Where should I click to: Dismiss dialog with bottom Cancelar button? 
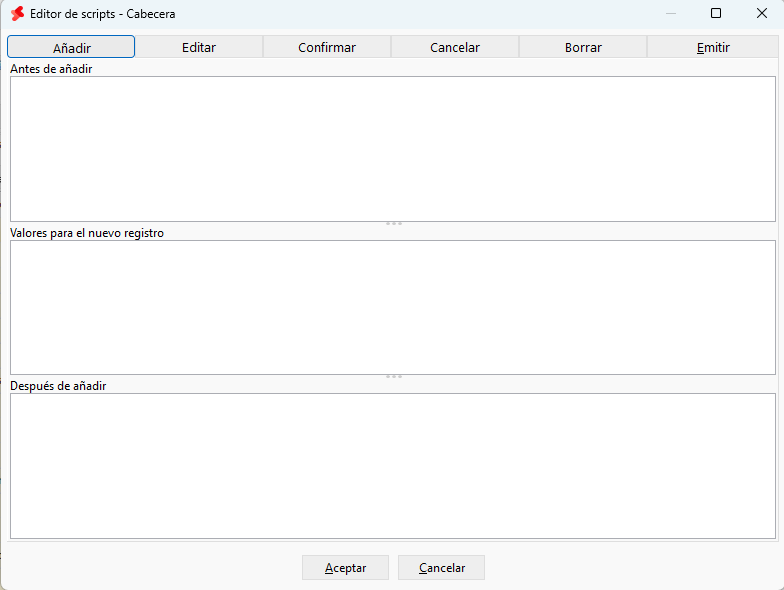[442, 568]
